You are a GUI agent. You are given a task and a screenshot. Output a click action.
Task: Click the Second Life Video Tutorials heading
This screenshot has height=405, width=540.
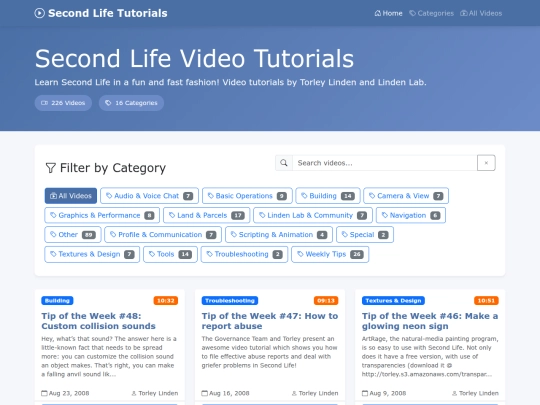tap(195, 59)
